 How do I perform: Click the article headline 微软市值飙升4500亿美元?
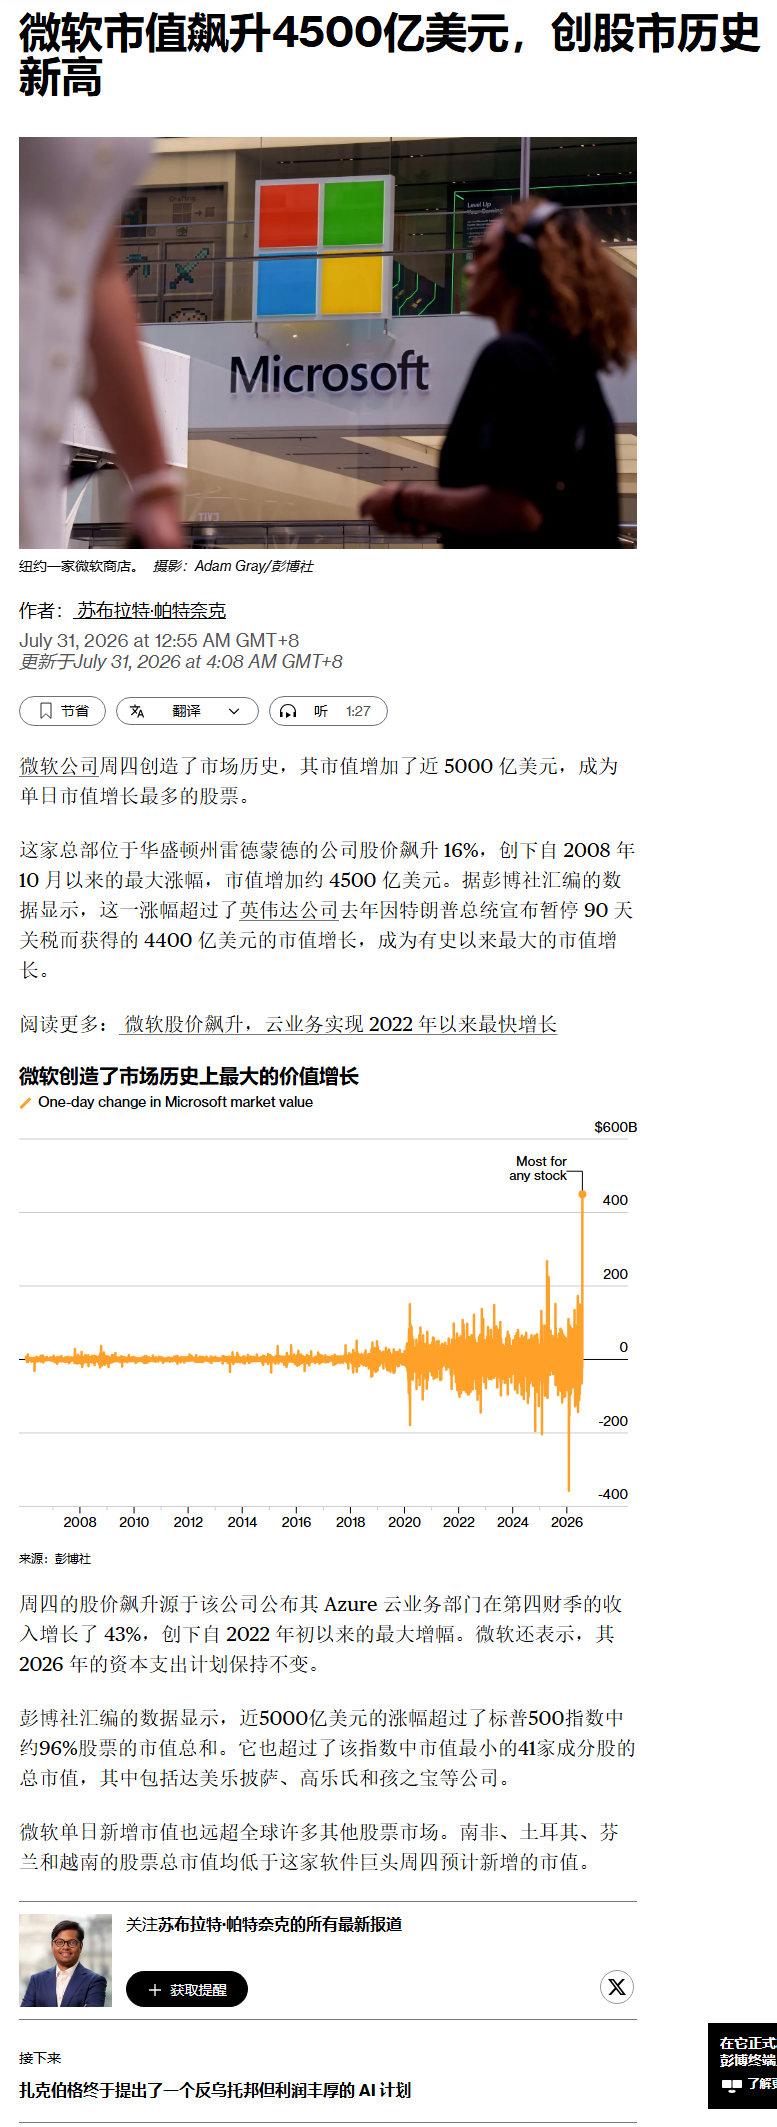389,55
